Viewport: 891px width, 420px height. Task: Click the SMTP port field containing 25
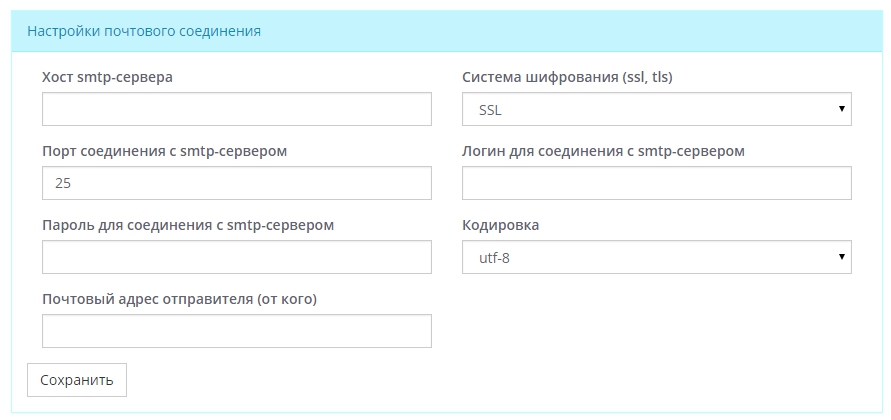(x=236, y=183)
